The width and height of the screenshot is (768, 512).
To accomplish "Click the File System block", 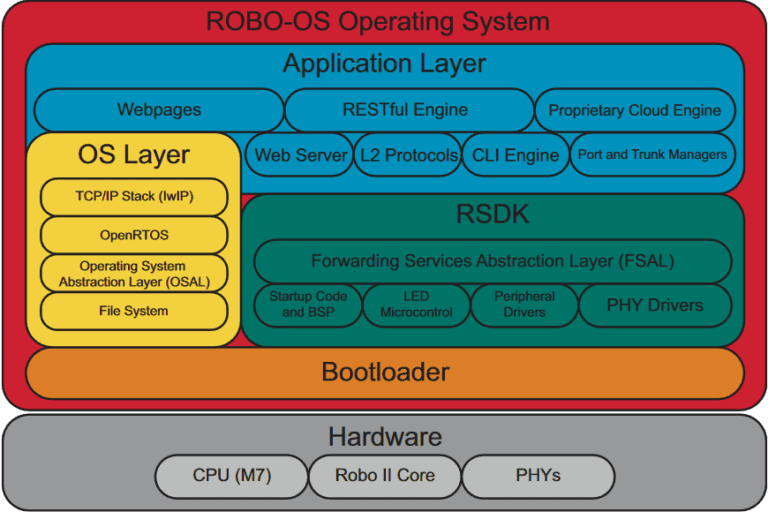I will click(134, 311).
